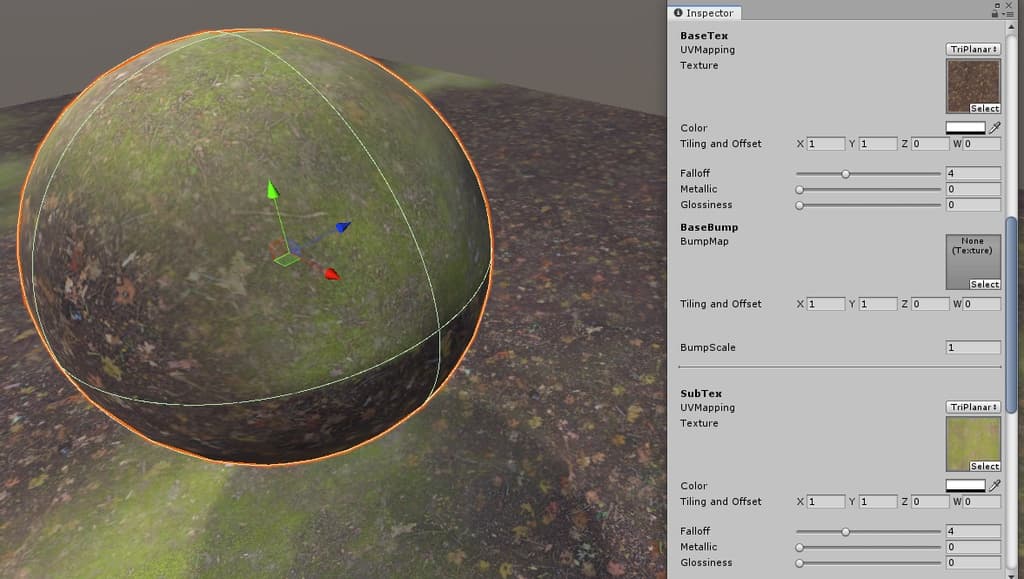
Task: Grab the blue Z-axis gizmo arrow
Action: (343, 227)
